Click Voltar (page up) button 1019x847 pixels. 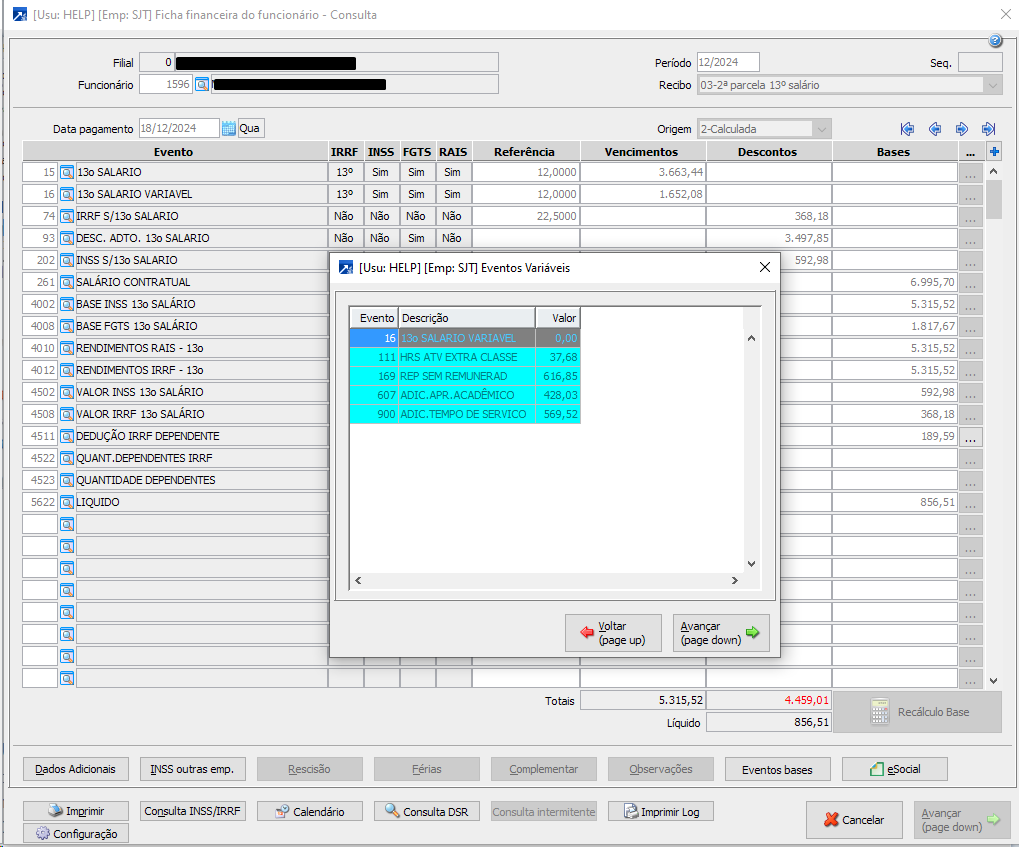[613, 632]
